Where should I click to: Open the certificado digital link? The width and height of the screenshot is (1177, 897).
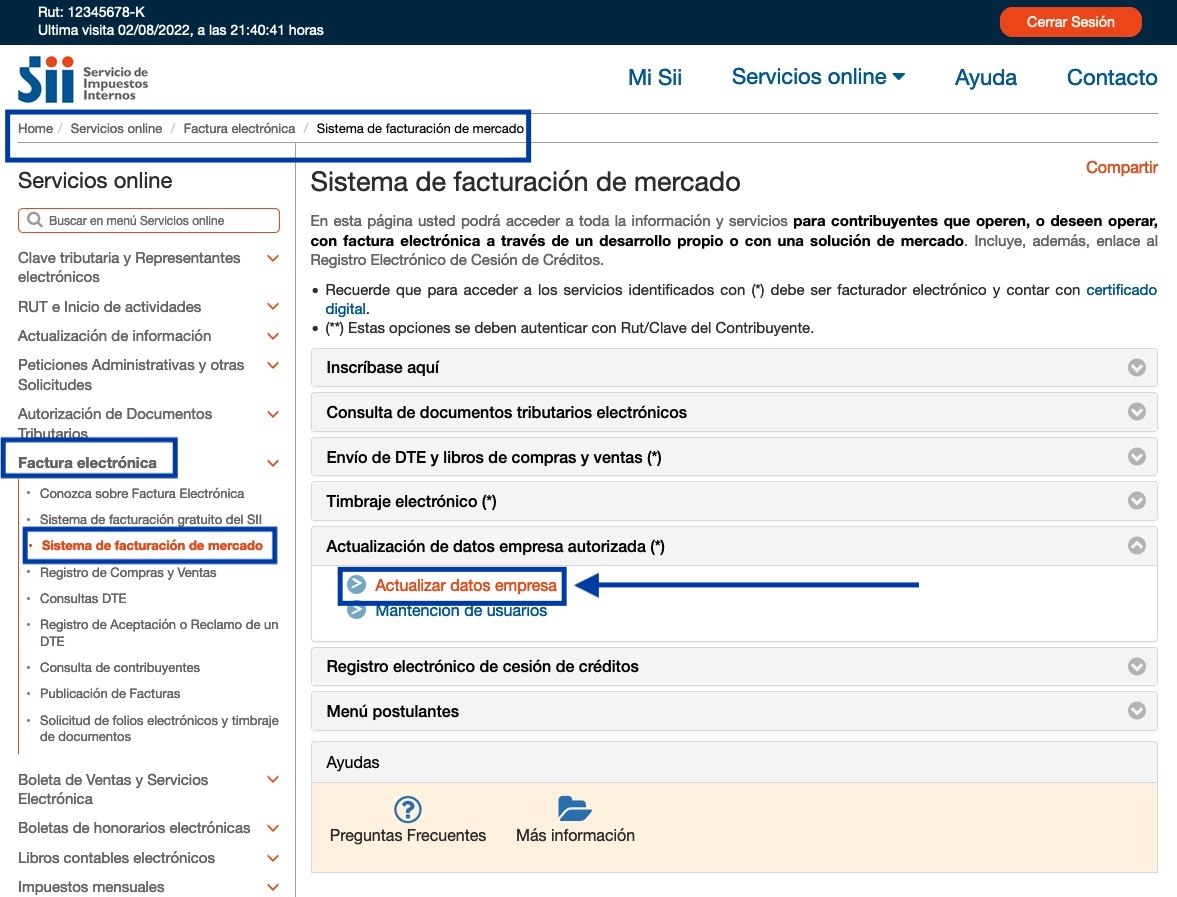pyautogui.click(x=1121, y=290)
